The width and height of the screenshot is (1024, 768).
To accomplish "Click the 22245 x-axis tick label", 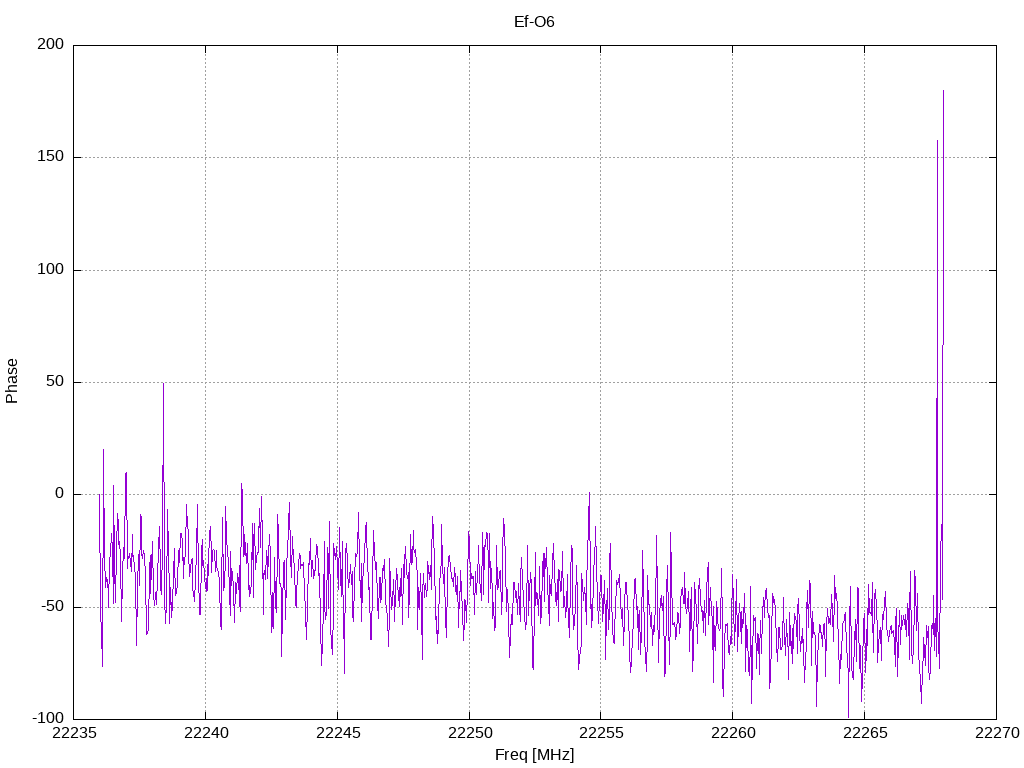I will pyautogui.click(x=337, y=735).
